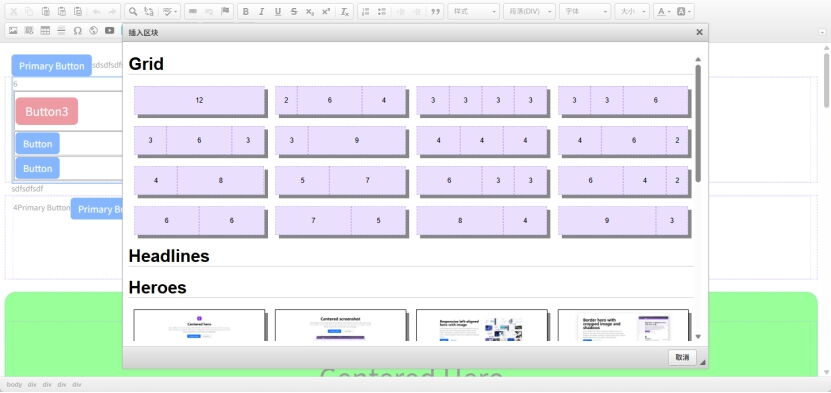Toggle underline formatting
The image size is (831, 393).
[278, 12]
